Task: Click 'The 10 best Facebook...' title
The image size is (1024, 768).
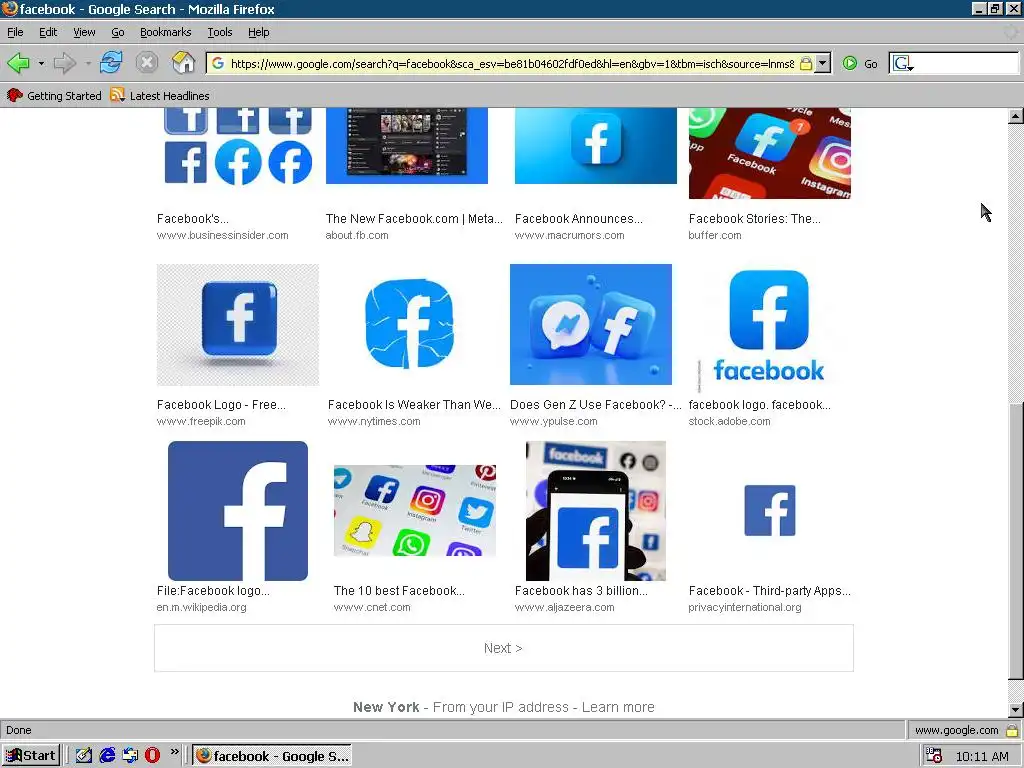Action: (399, 591)
